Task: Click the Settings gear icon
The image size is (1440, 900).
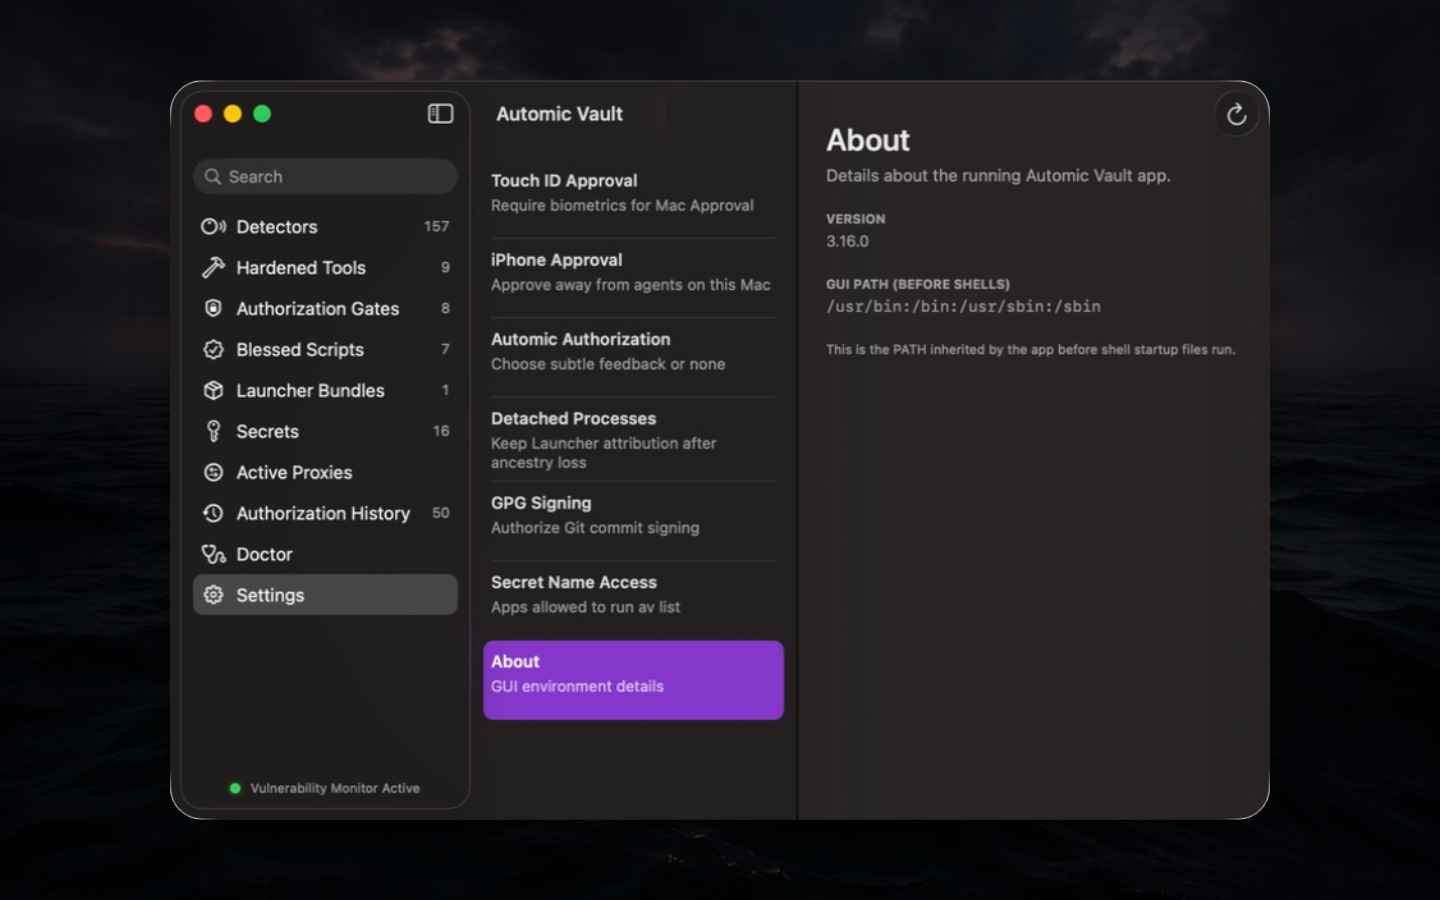Action: 213,595
